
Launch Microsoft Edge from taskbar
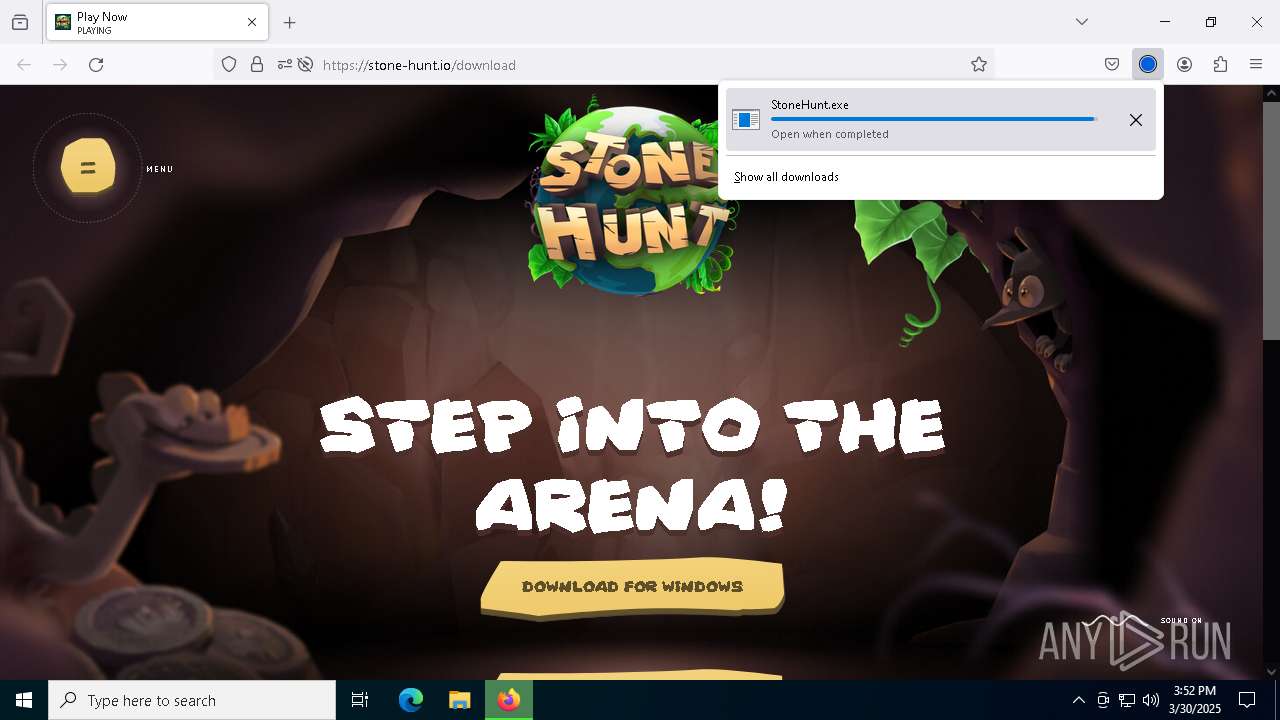pos(411,700)
